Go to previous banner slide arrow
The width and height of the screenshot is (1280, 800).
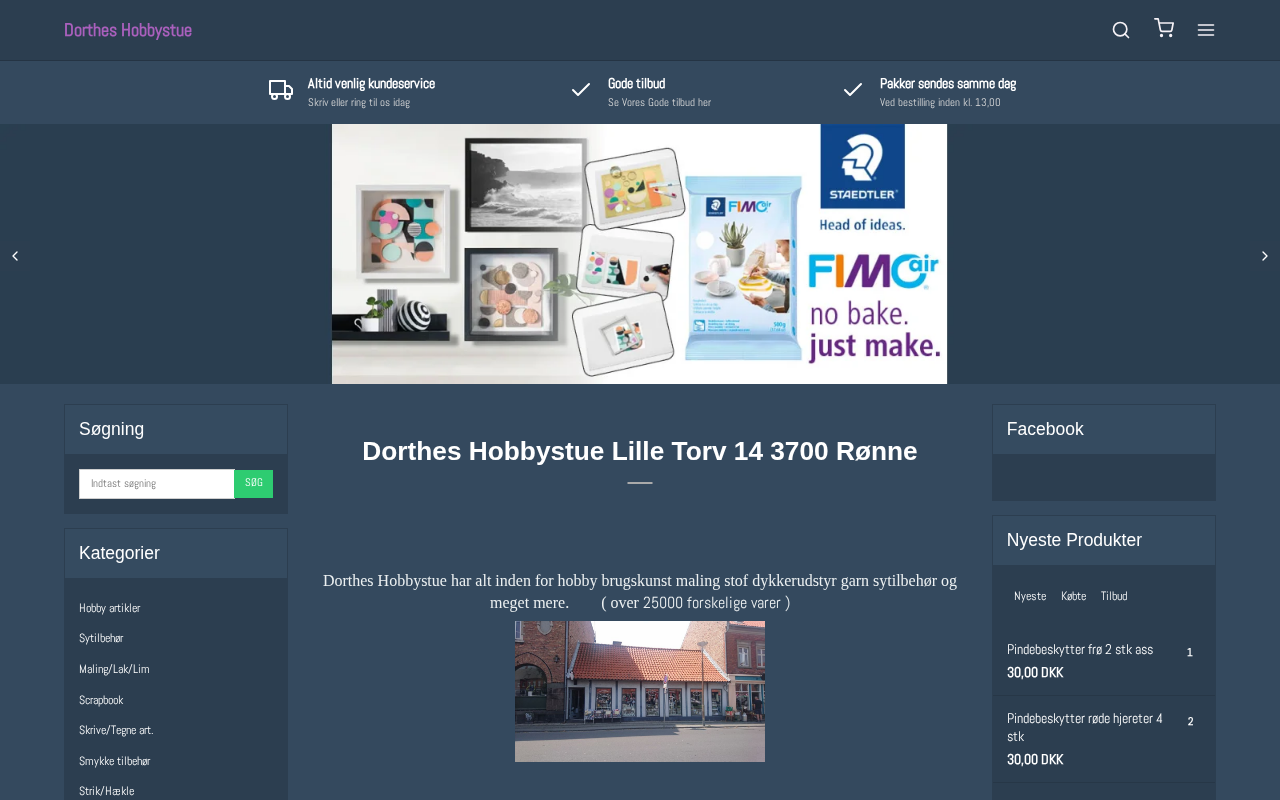pos(15,256)
